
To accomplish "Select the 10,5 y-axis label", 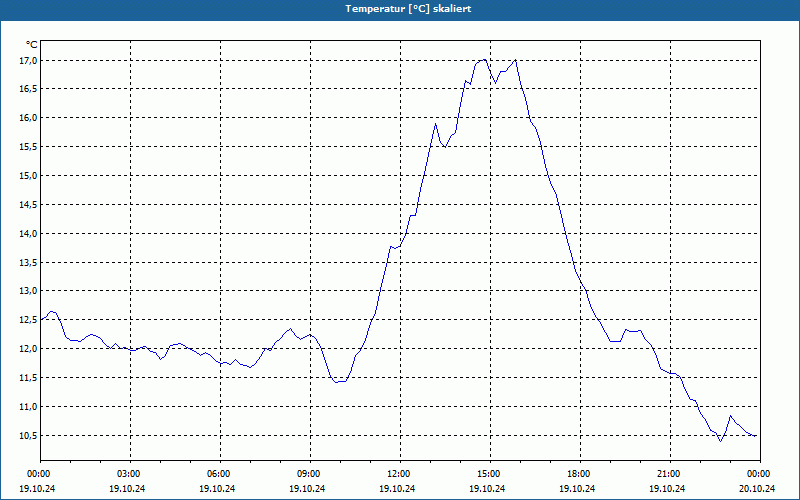I will click(x=29, y=436).
